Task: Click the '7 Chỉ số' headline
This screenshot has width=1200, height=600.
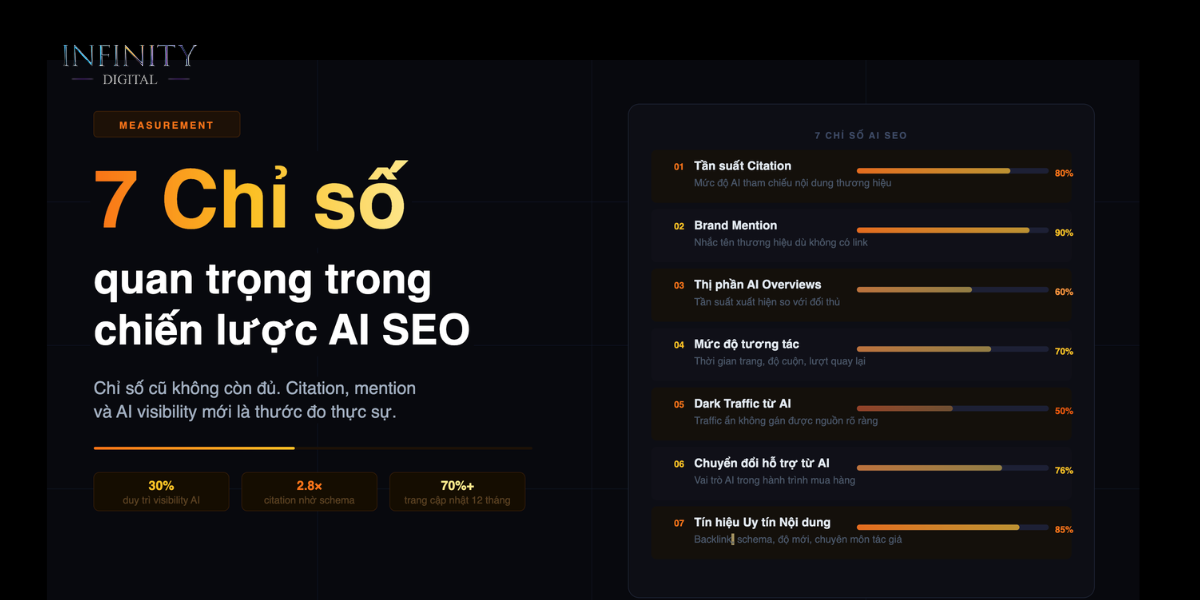Action: click(x=250, y=196)
